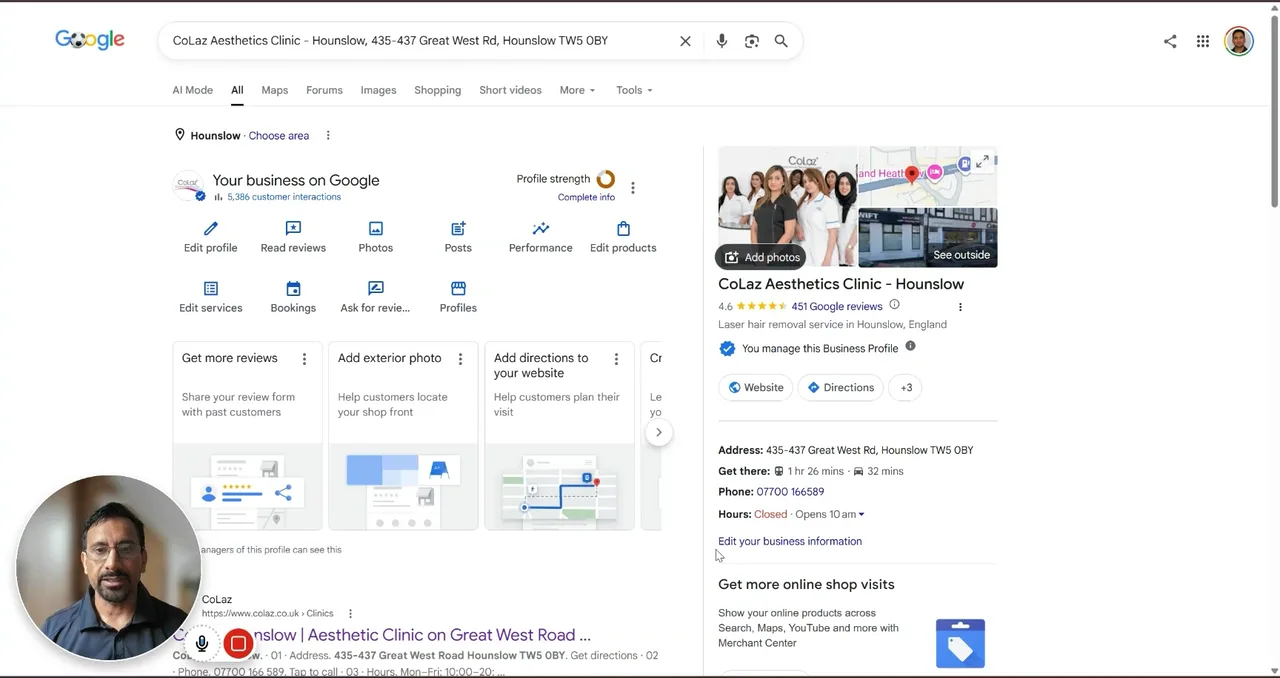Open menu on Add exterior photo card
The image size is (1280, 678).
click(460, 358)
